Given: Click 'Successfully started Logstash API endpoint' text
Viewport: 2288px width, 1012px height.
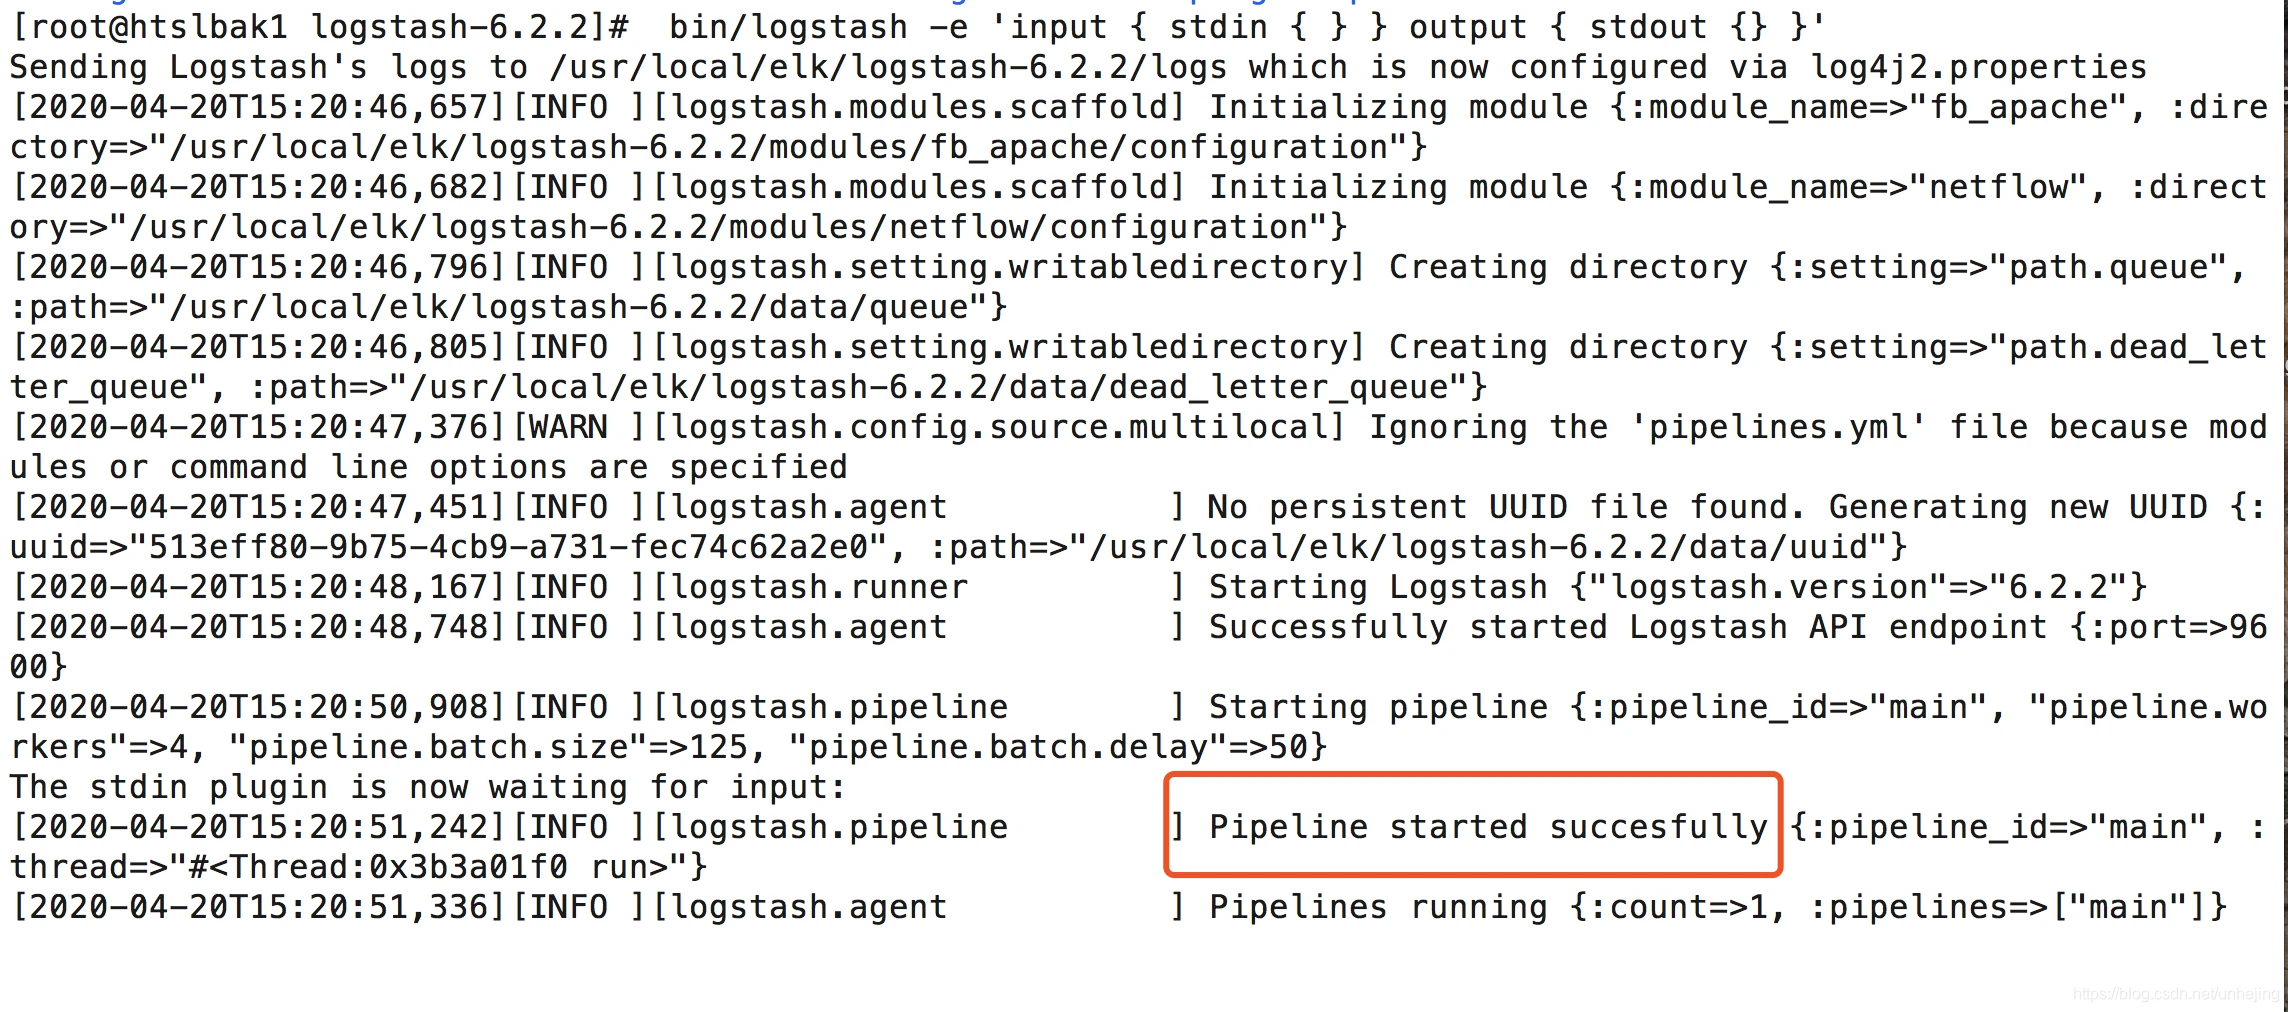Looking at the screenshot, I should pyautogui.click(x=1628, y=627).
